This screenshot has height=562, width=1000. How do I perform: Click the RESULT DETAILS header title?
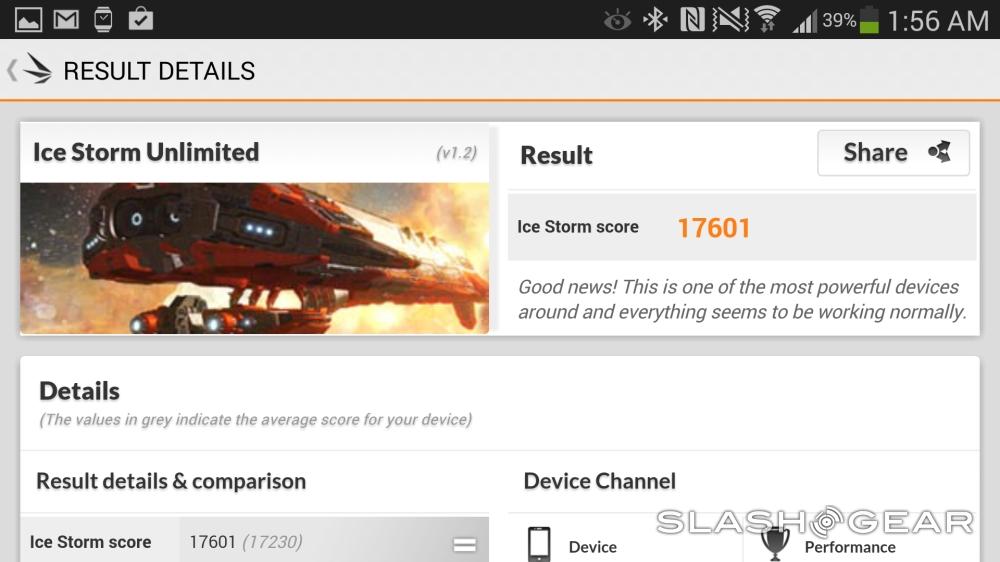tap(159, 71)
